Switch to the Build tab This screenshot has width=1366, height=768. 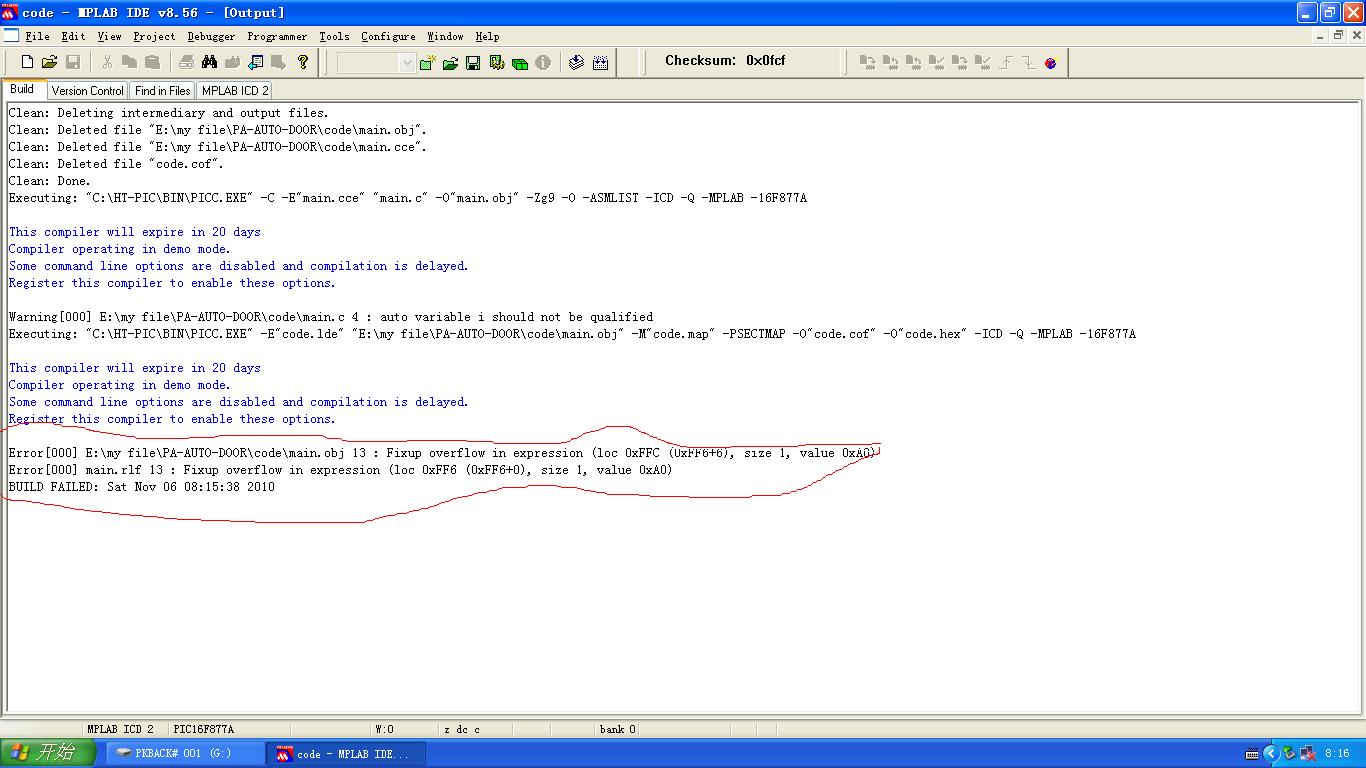[22, 89]
